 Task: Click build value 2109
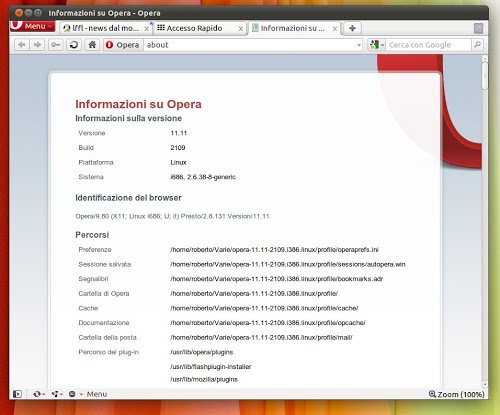click(x=178, y=148)
